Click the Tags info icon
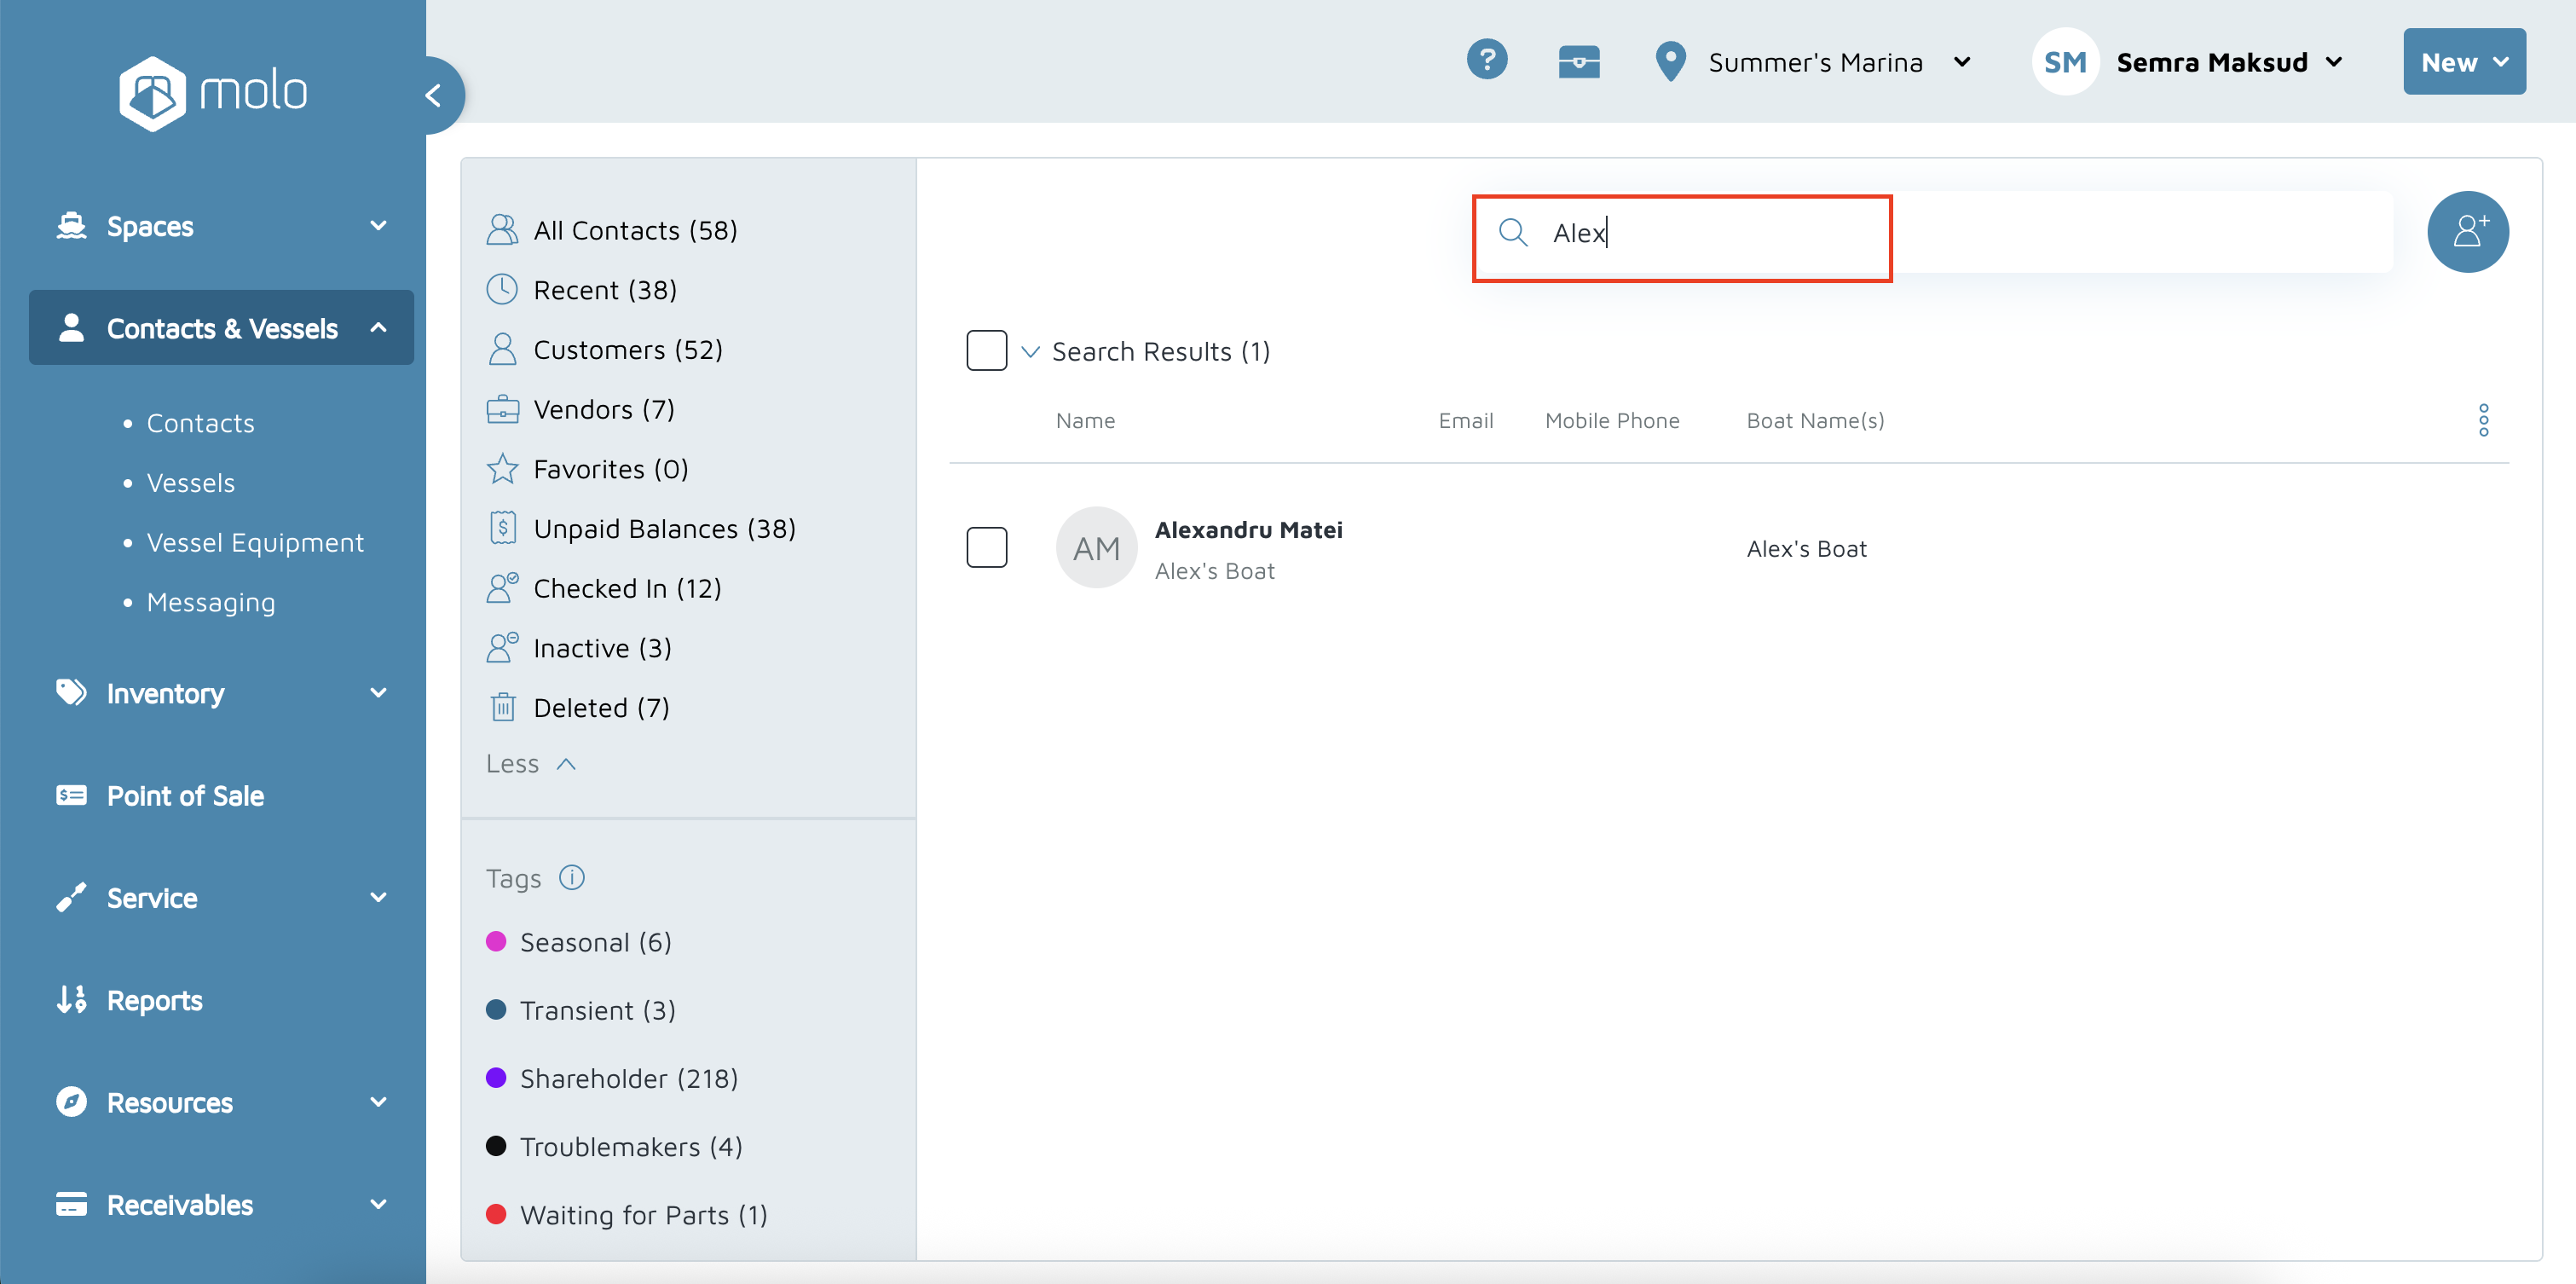This screenshot has height=1284, width=2576. tap(572, 877)
